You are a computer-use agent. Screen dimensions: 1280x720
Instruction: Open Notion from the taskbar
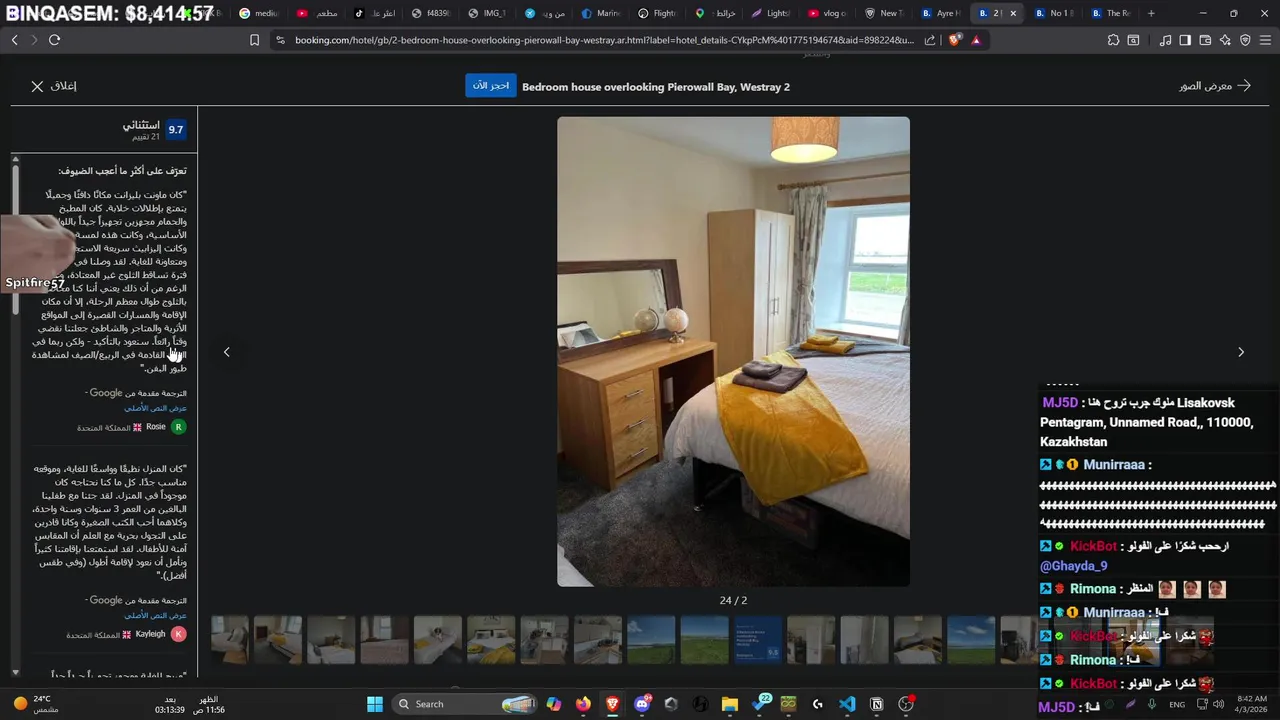pos(877,704)
